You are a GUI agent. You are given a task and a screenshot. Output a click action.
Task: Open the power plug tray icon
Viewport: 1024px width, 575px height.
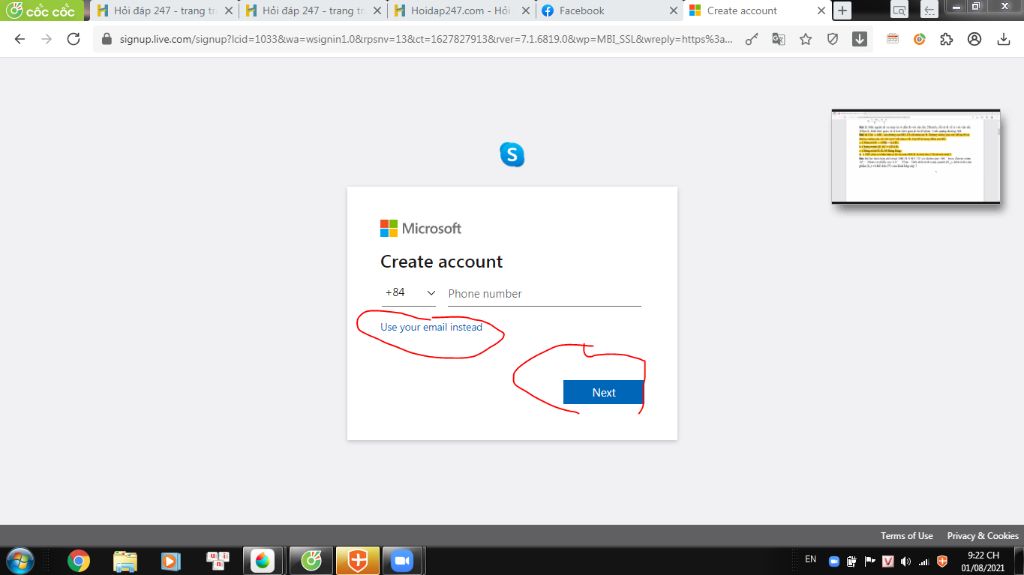click(x=852, y=561)
